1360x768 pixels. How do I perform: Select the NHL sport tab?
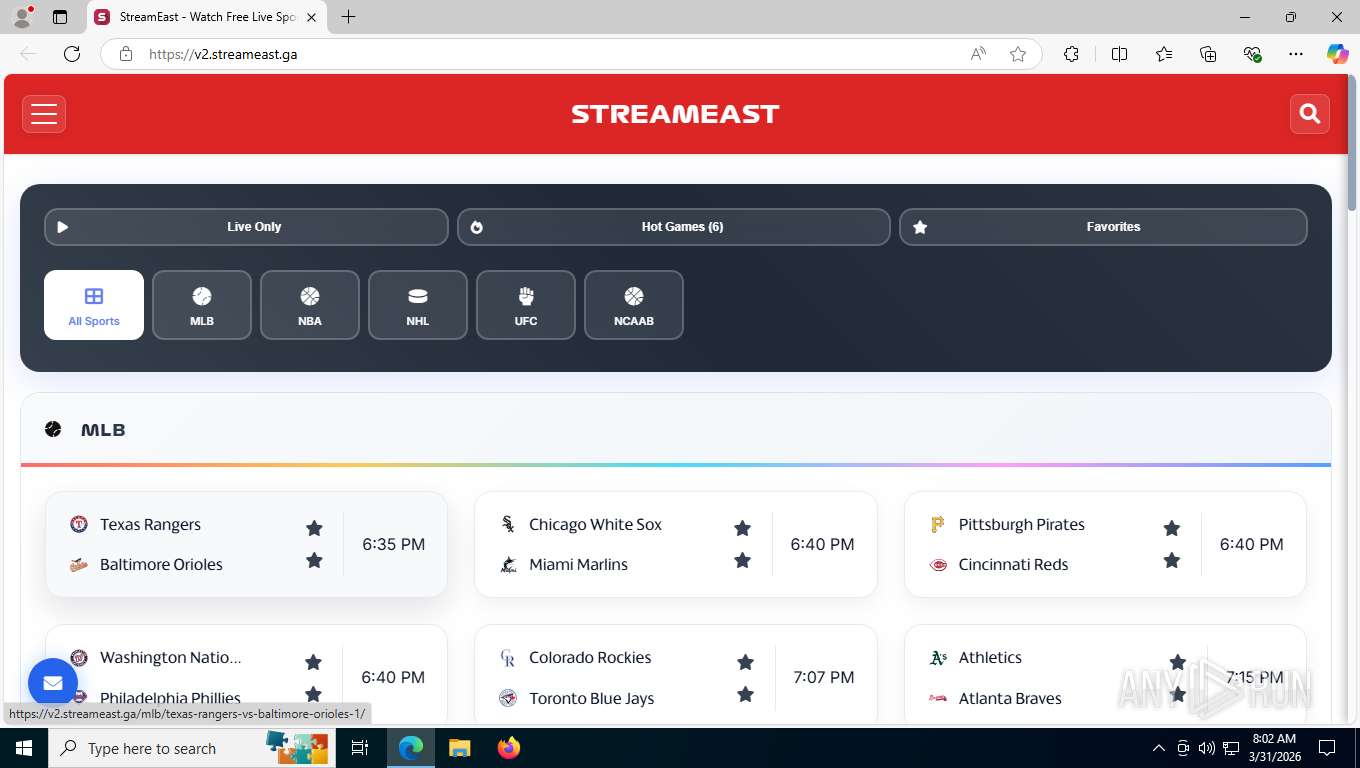418,305
